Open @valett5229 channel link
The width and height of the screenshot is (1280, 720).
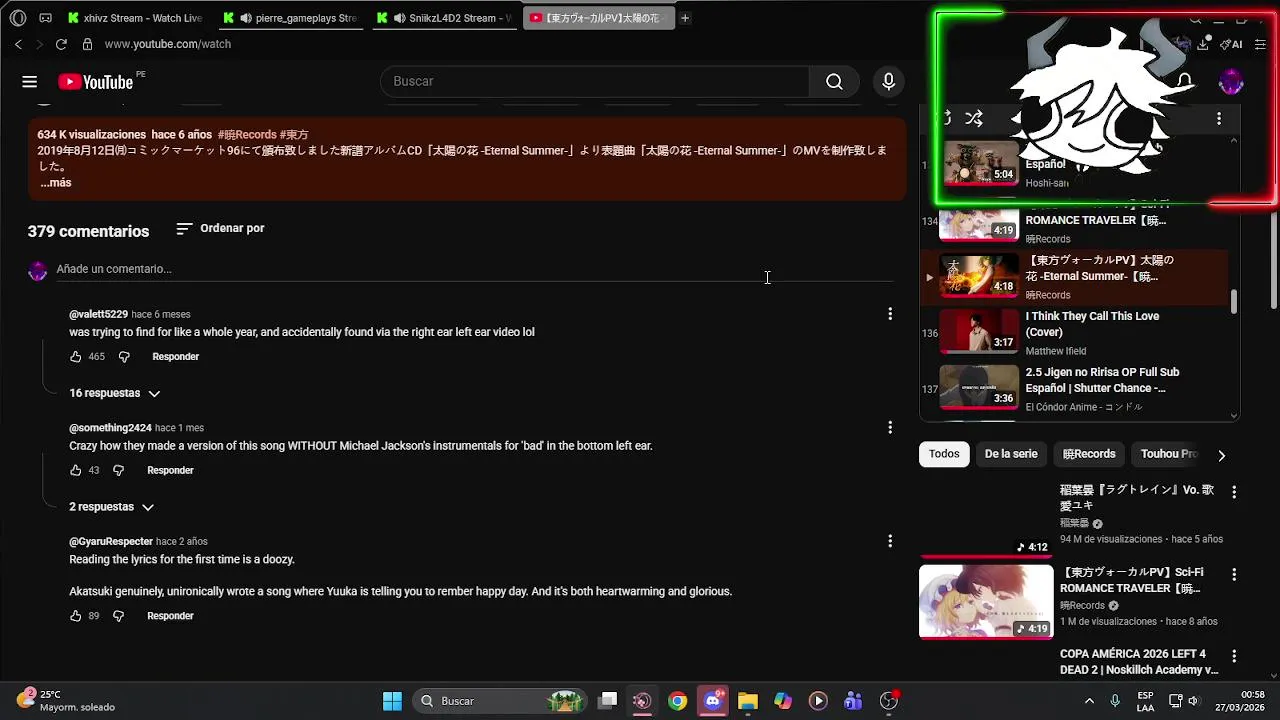coord(98,314)
